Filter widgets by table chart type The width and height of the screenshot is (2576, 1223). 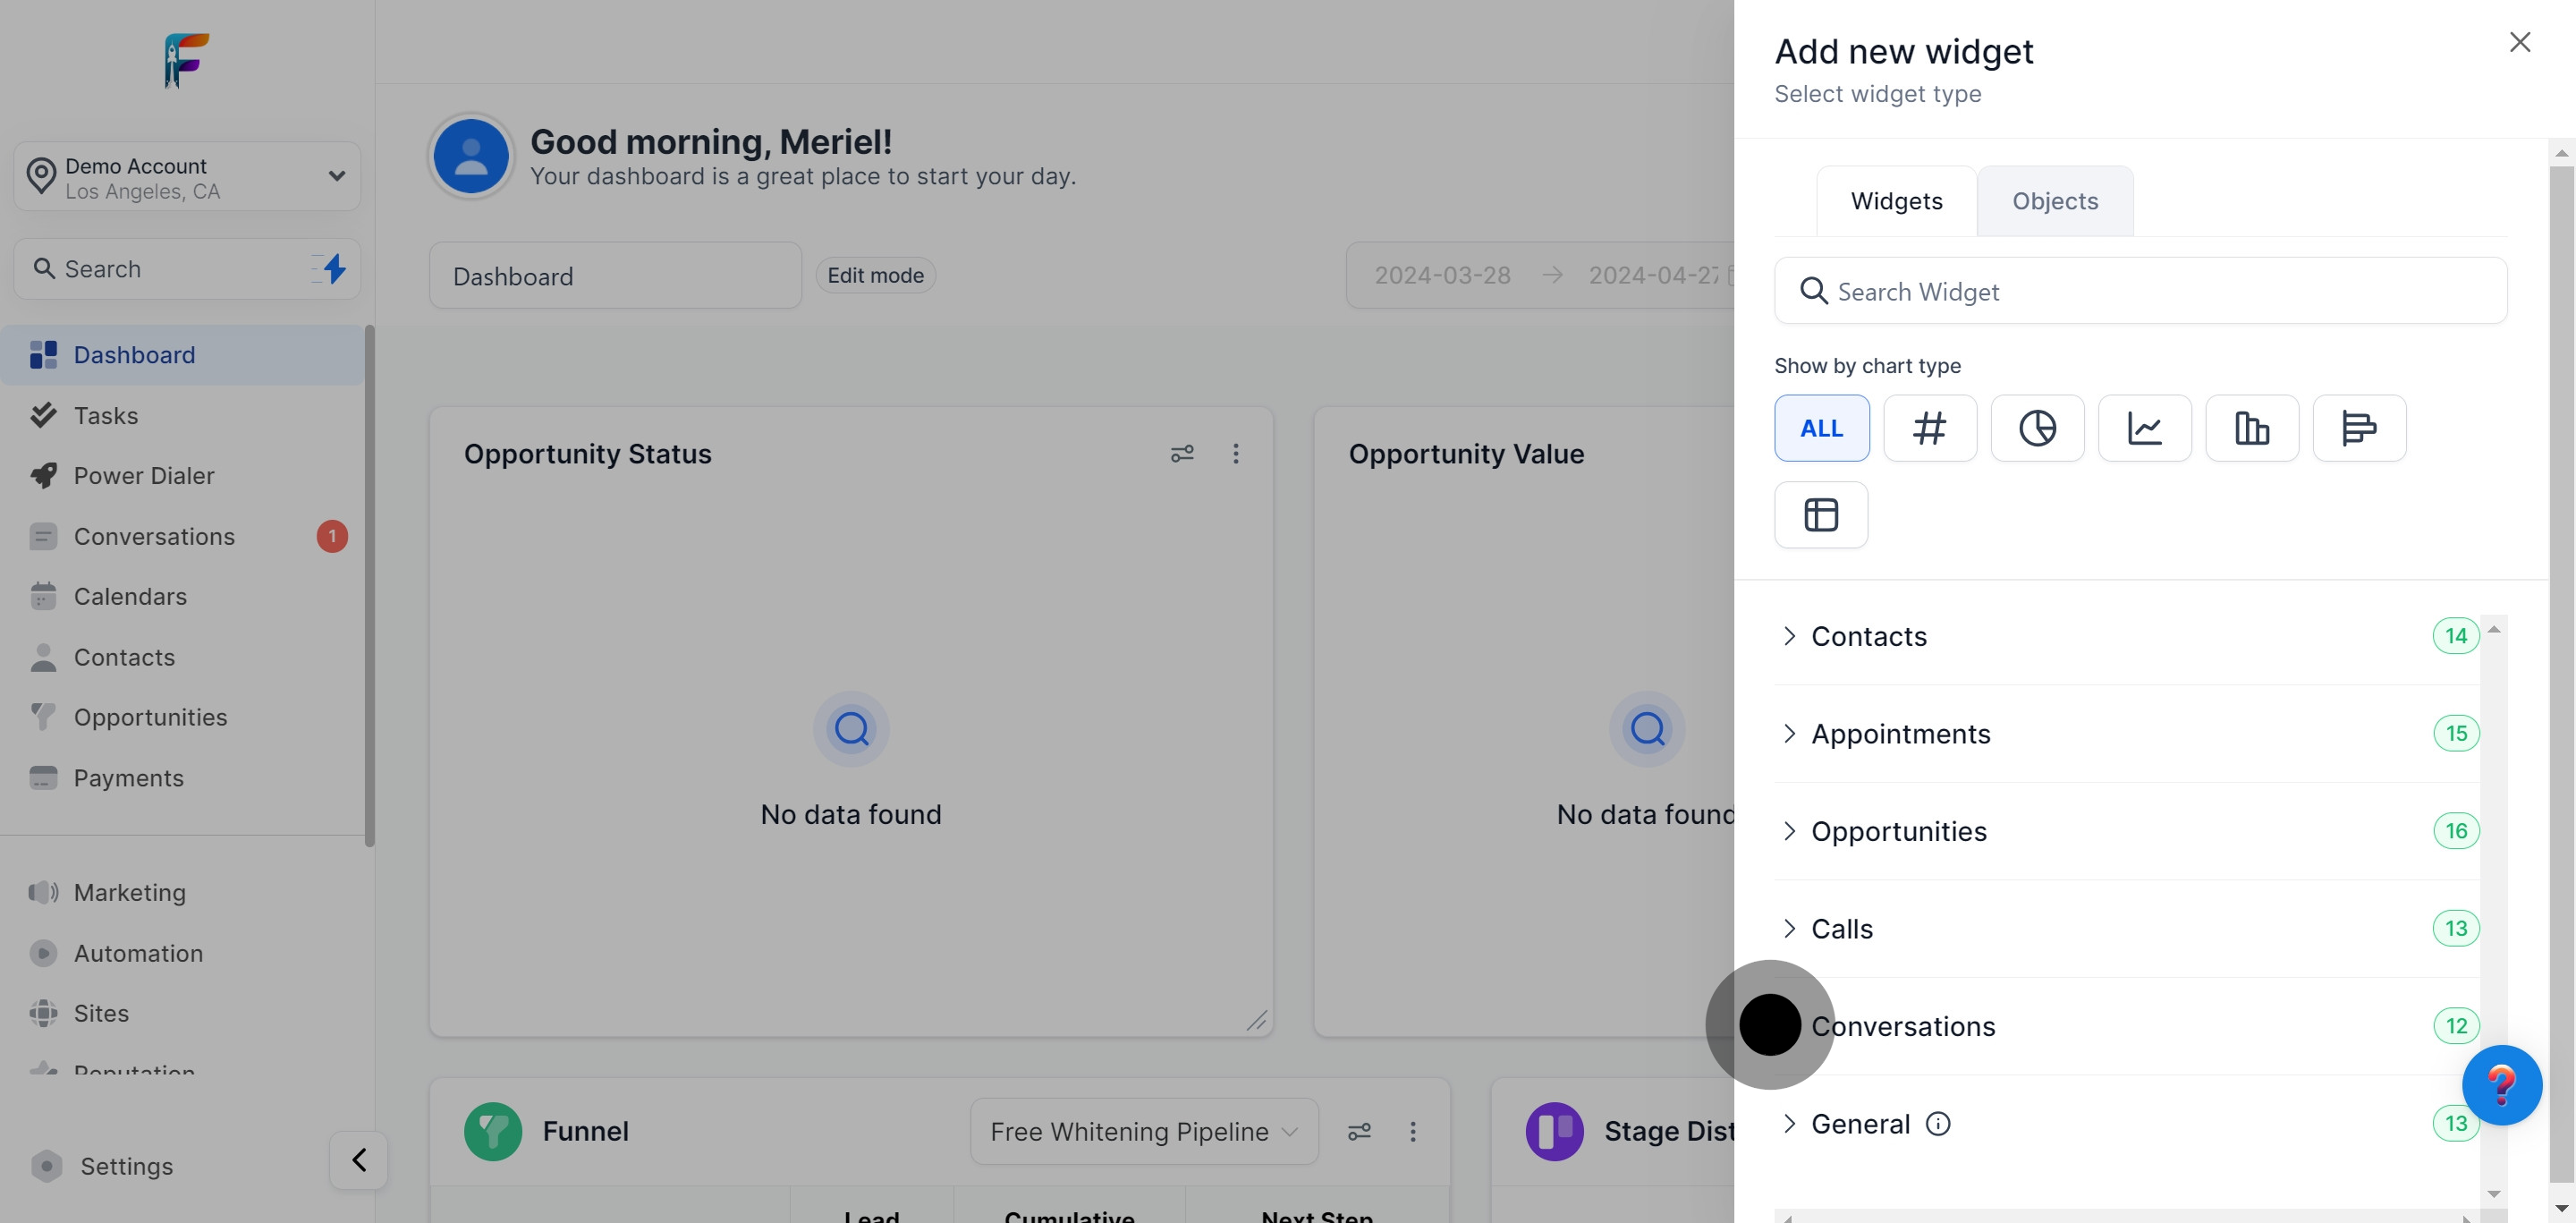(x=1820, y=515)
